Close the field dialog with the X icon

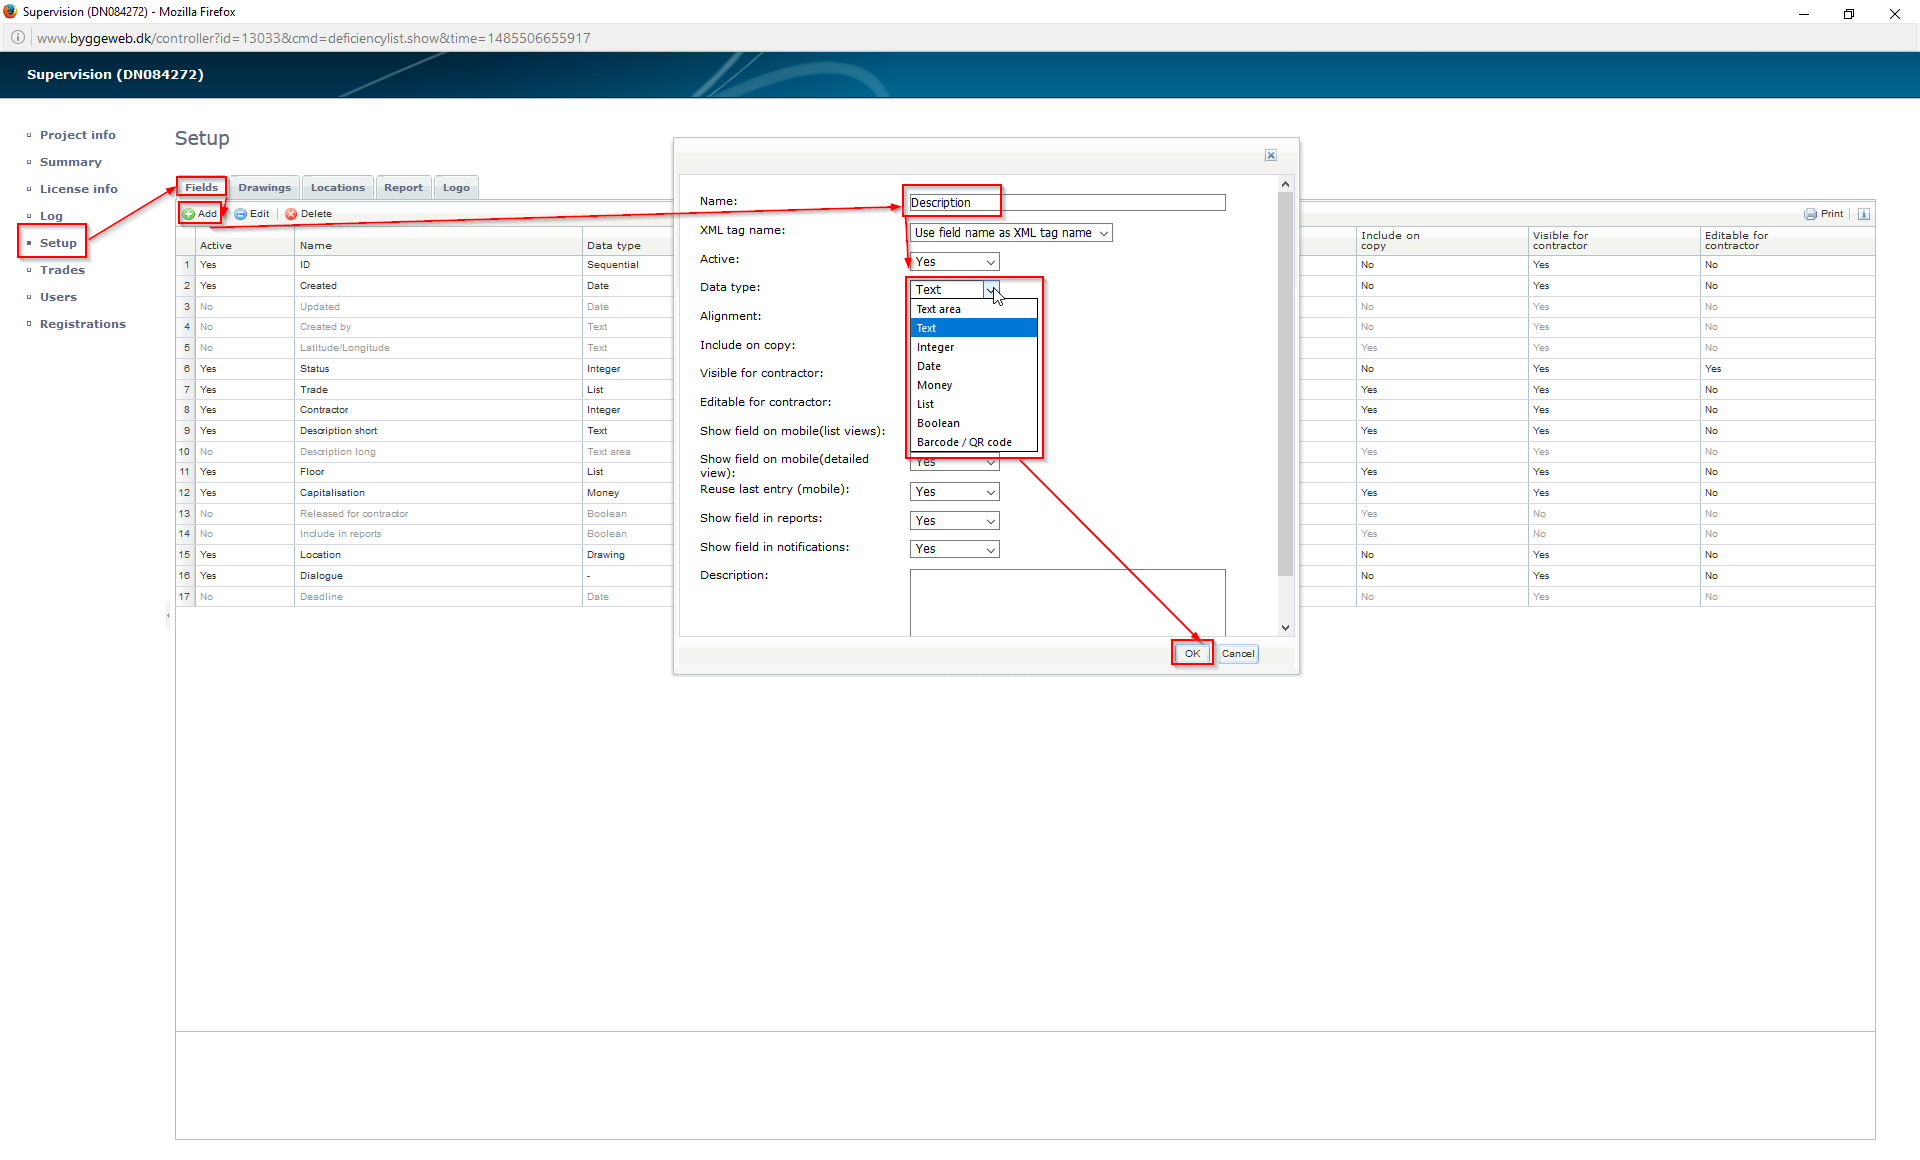1271,155
